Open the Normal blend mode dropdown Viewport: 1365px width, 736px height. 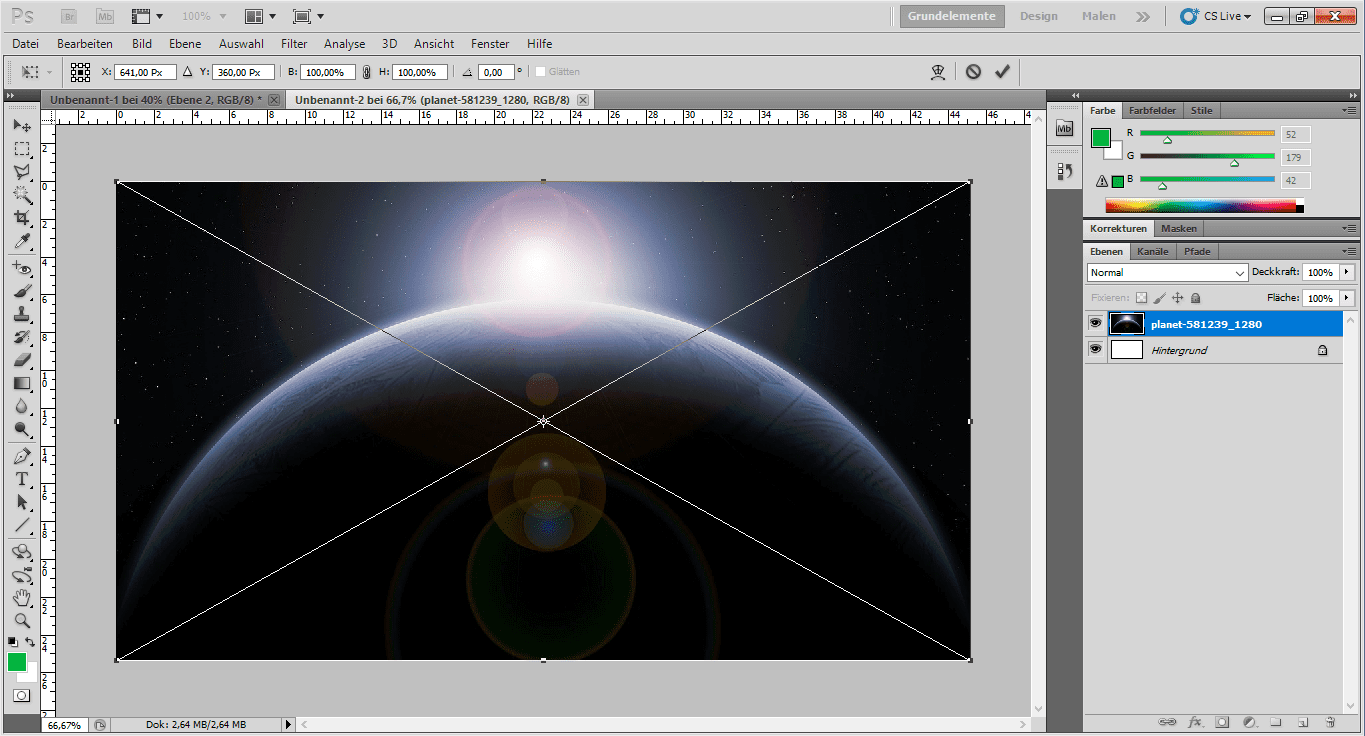coord(1167,272)
